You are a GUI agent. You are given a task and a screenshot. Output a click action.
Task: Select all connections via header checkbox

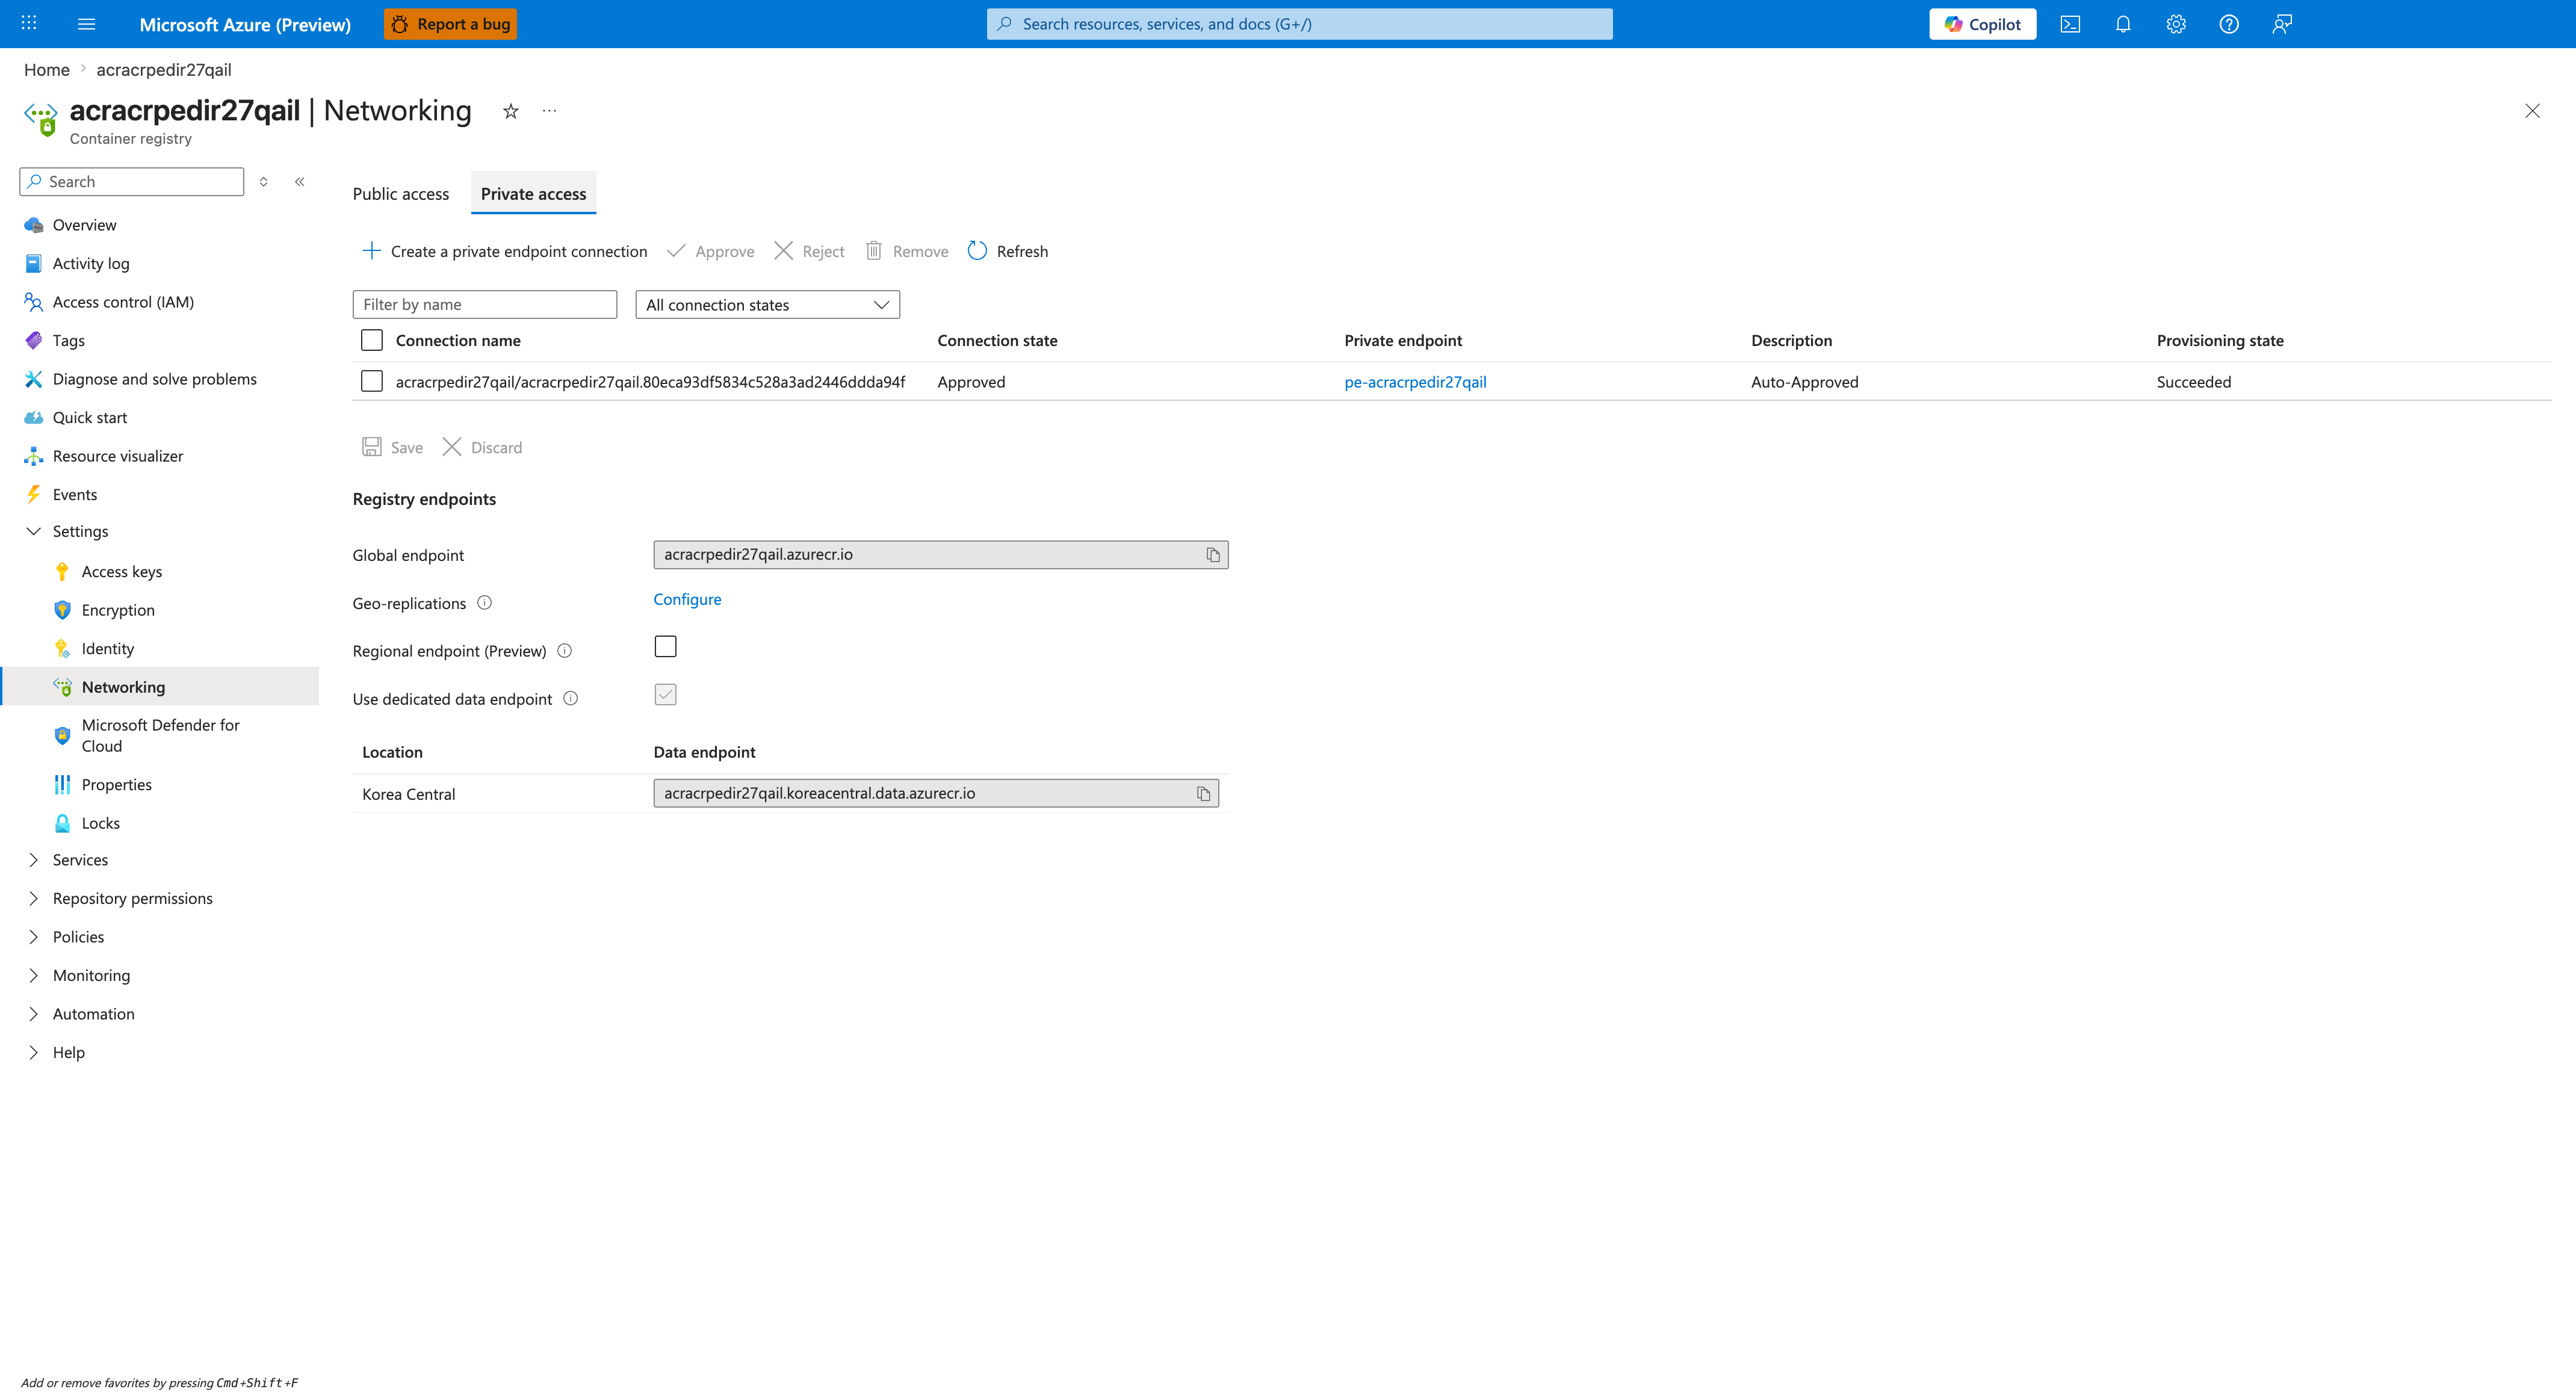point(372,340)
